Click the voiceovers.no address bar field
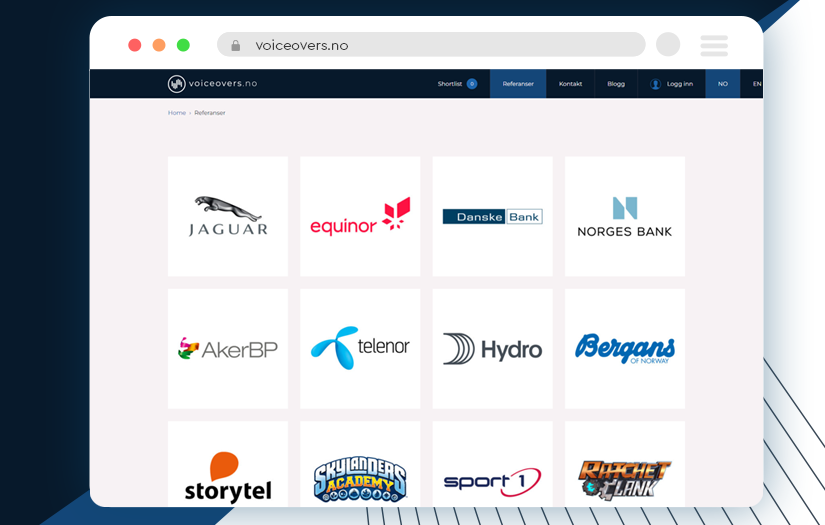The image size is (825, 525). [431, 45]
